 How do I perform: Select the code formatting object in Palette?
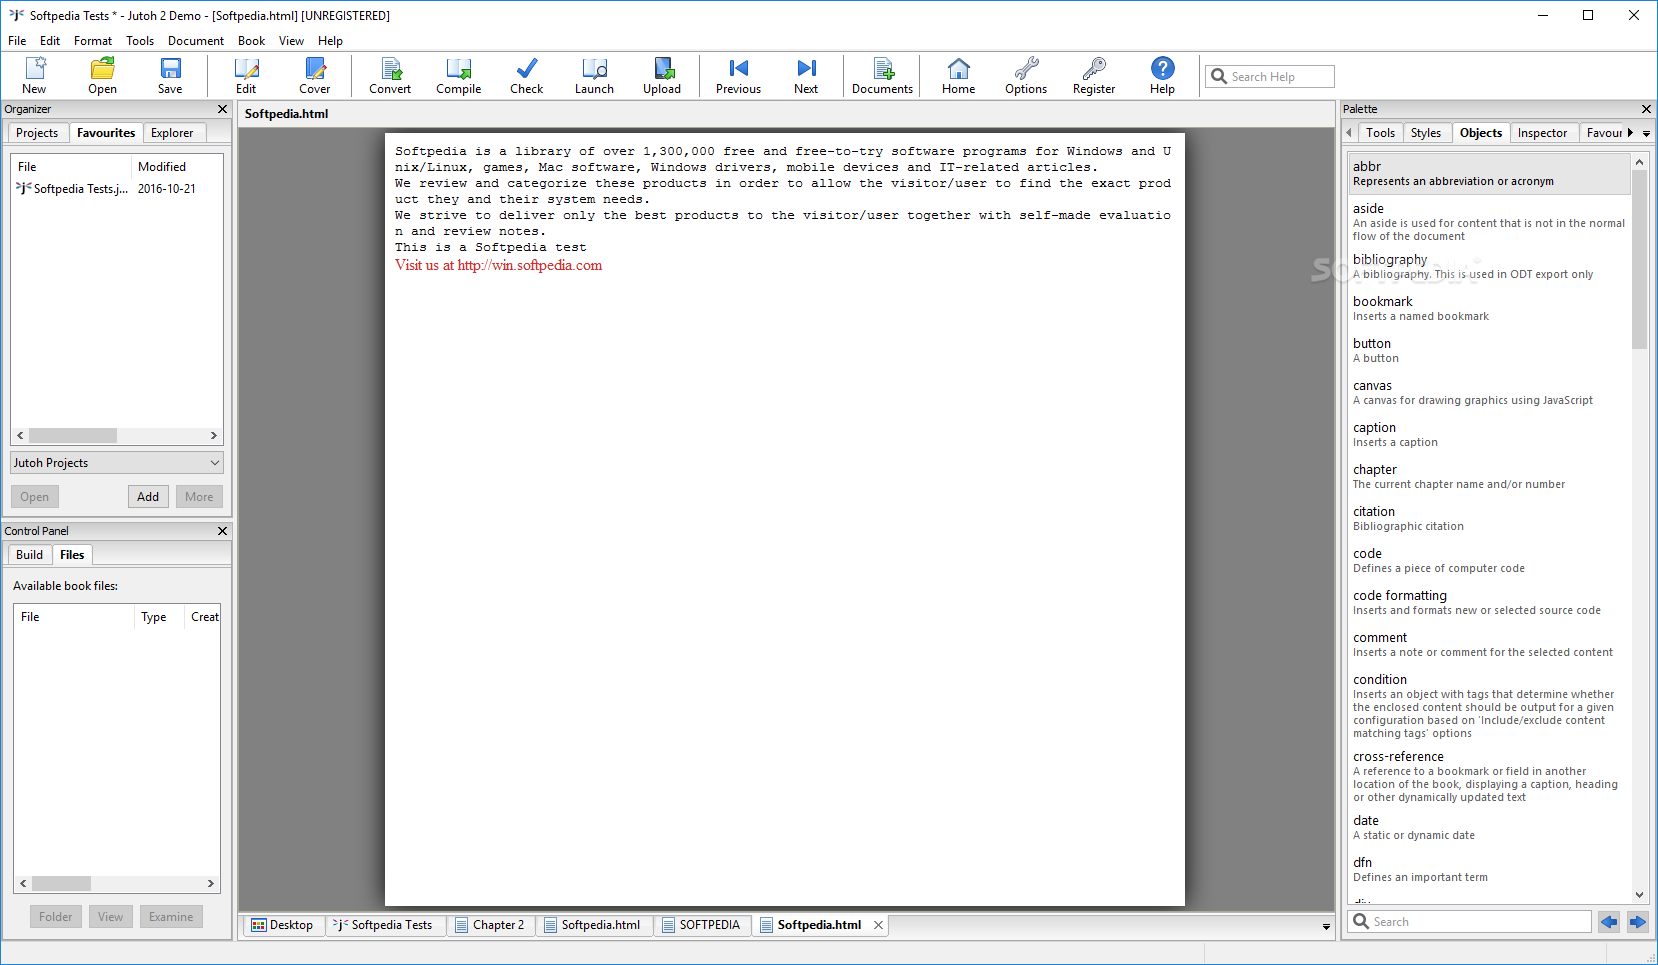point(1489,602)
